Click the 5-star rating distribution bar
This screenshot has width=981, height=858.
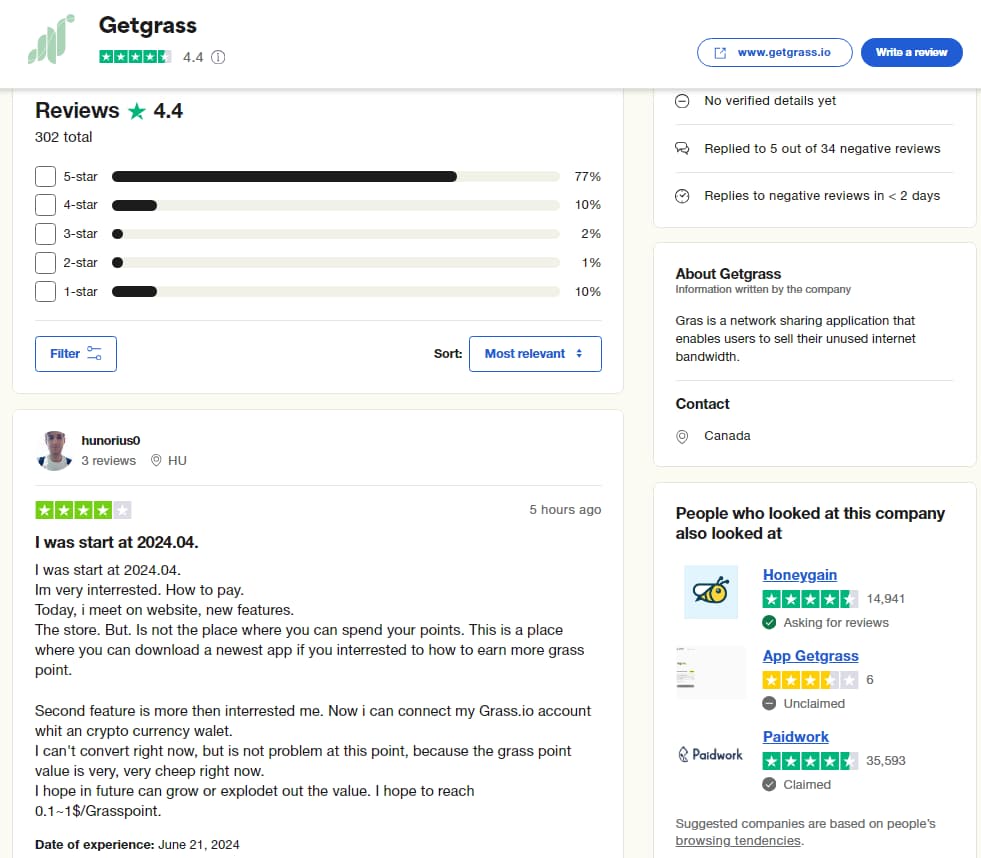pyautogui.click(x=335, y=177)
